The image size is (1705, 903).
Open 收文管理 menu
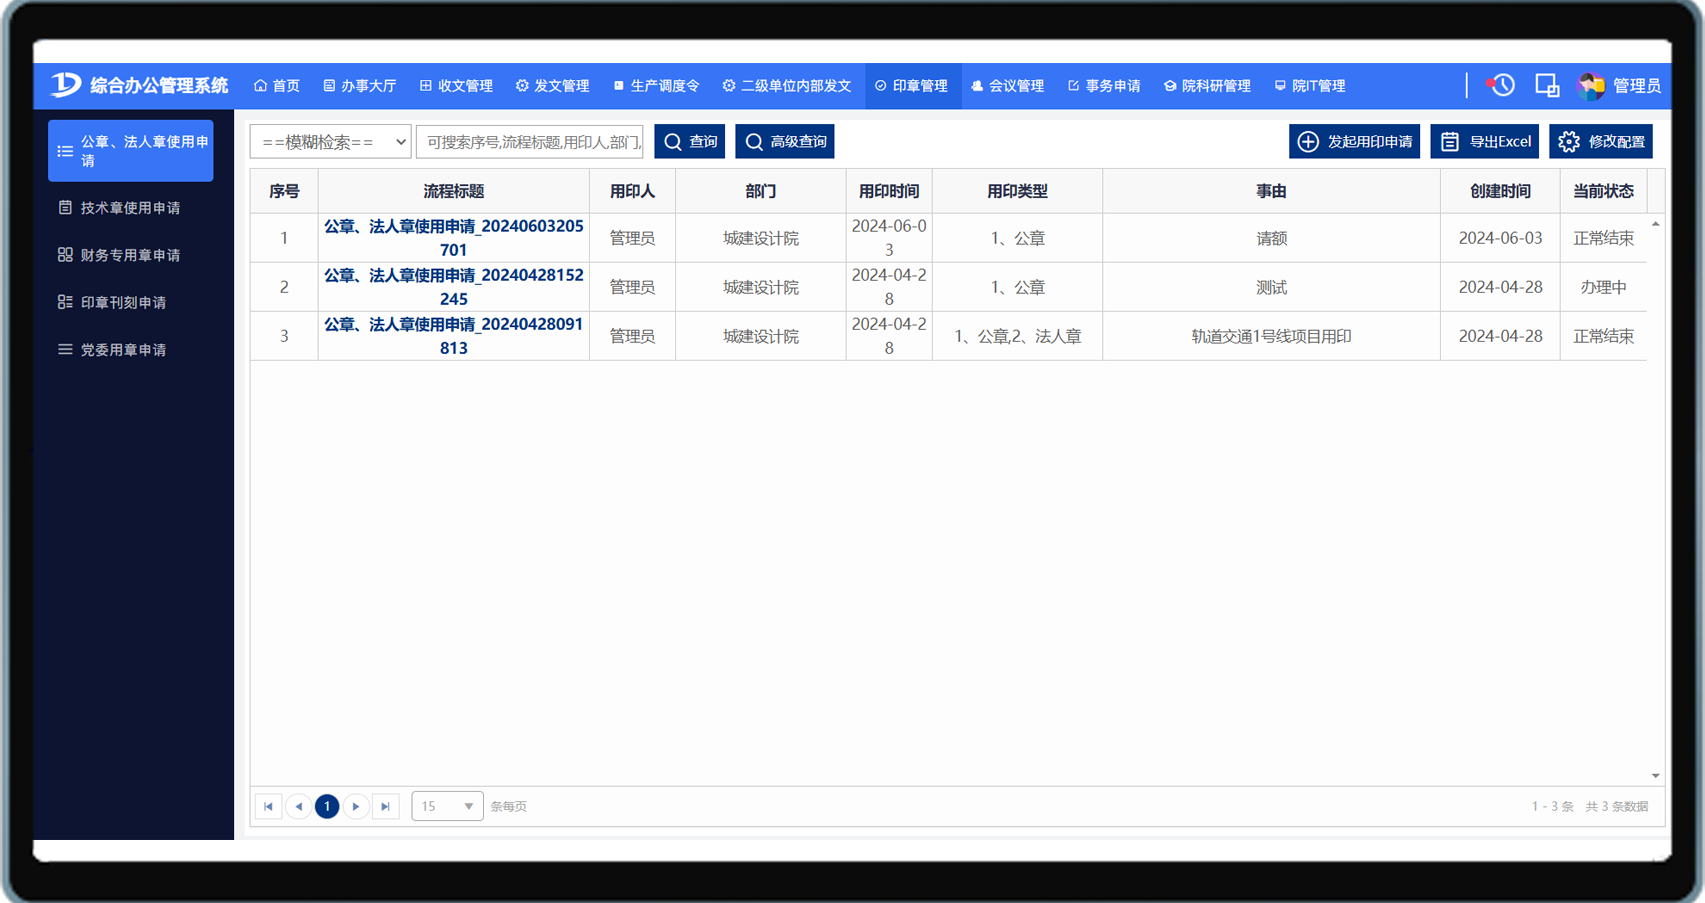pos(456,86)
